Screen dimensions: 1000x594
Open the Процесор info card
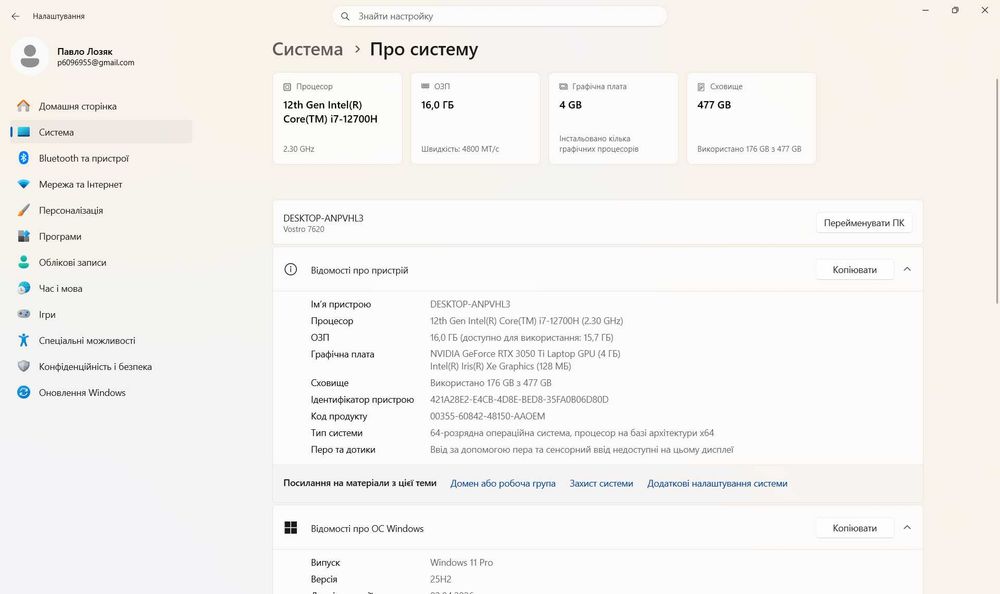click(337, 118)
